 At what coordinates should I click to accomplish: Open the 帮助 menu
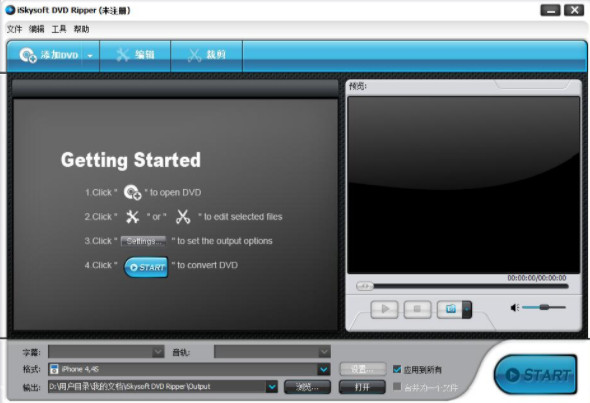tap(81, 29)
